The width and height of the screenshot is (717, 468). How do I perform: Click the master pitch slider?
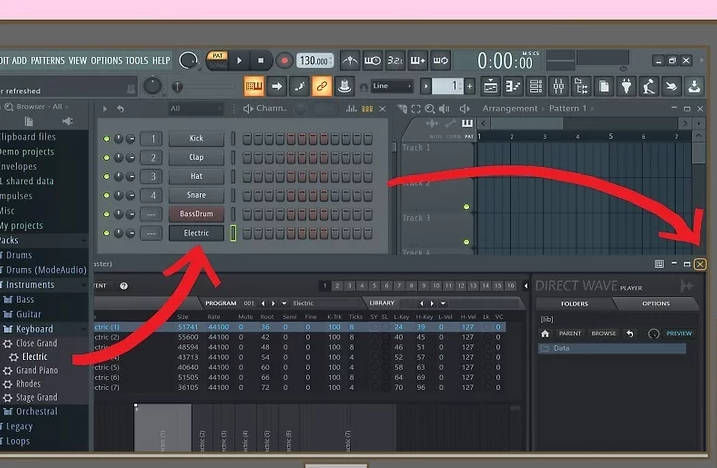pos(177,86)
